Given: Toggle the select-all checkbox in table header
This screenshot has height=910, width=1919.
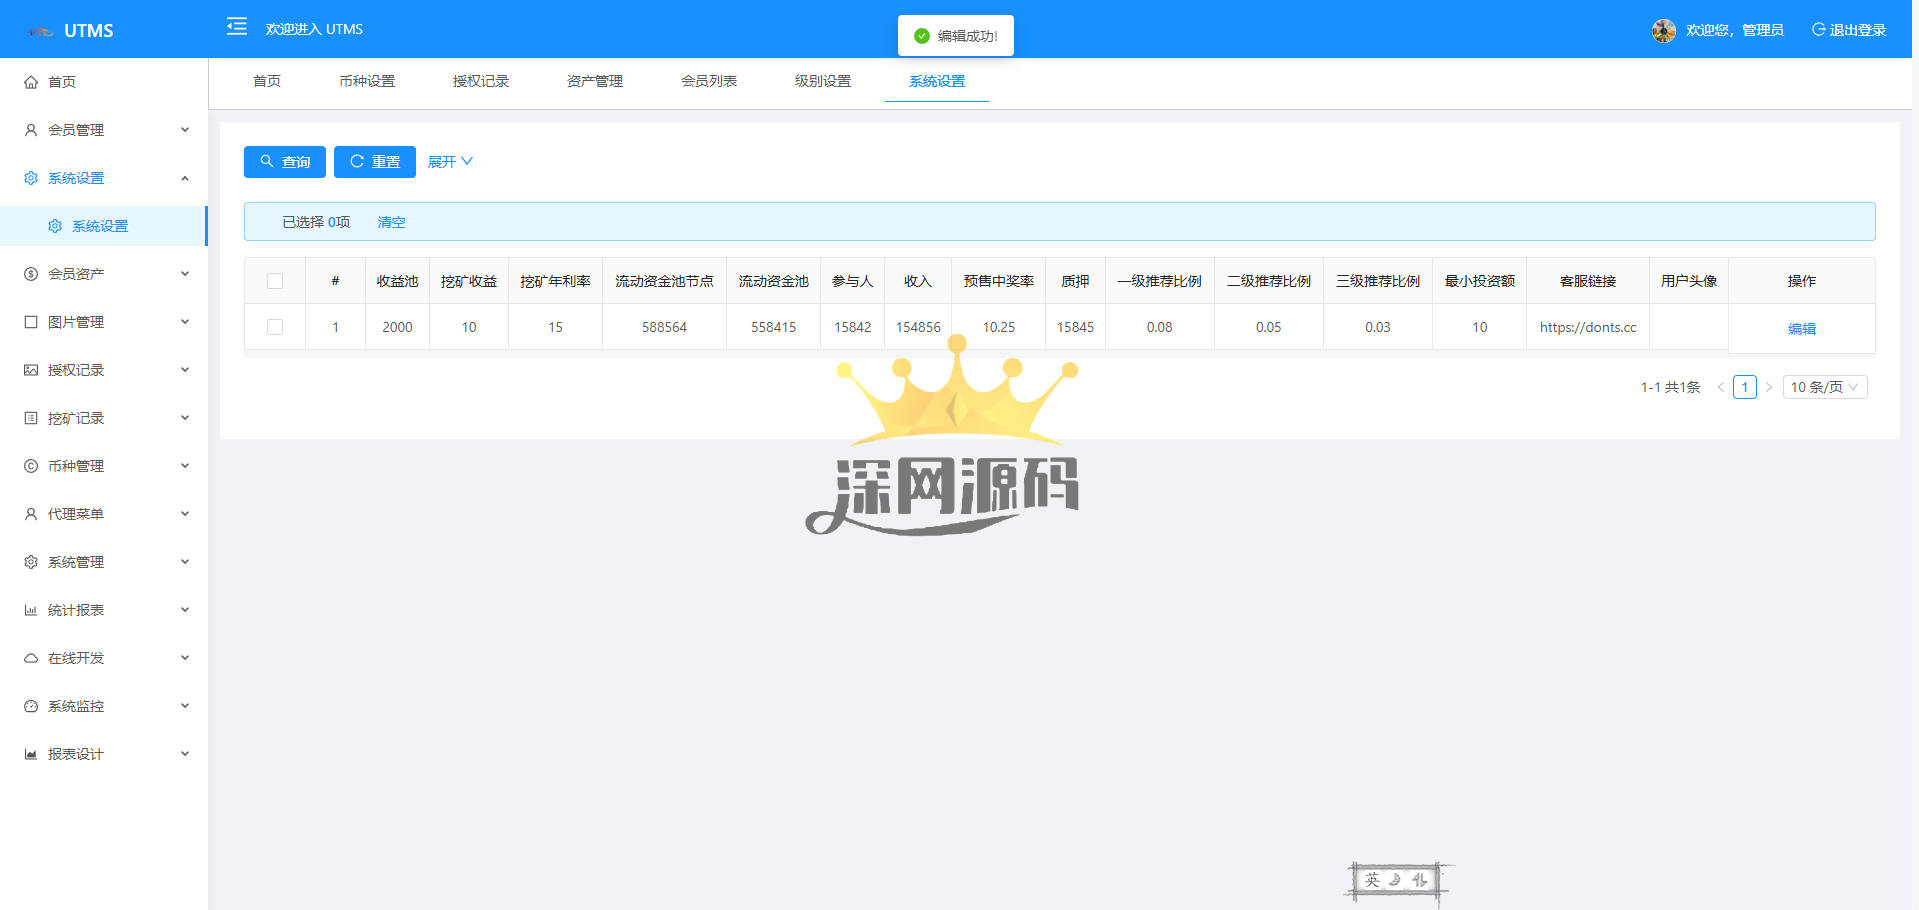Looking at the screenshot, I should (x=275, y=281).
